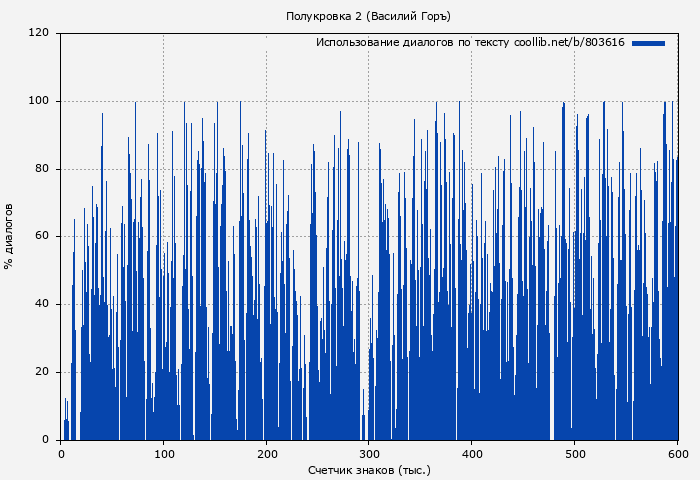The image size is (700, 480).
Task: Select the 500 tick on the horizontal axis
Action: [575, 454]
